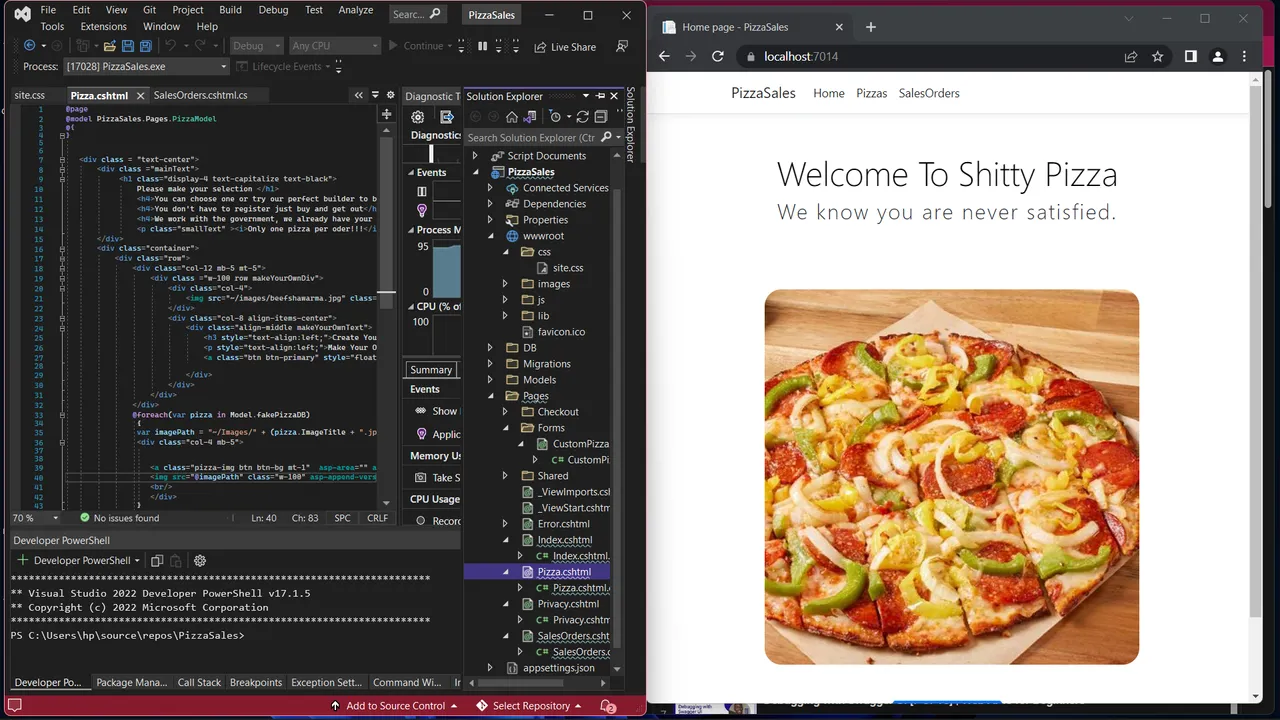Image resolution: width=1280 pixels, height=720 pixels.
Task: Click the pizza photo on the web page
Action: click(x=952, y=477)
